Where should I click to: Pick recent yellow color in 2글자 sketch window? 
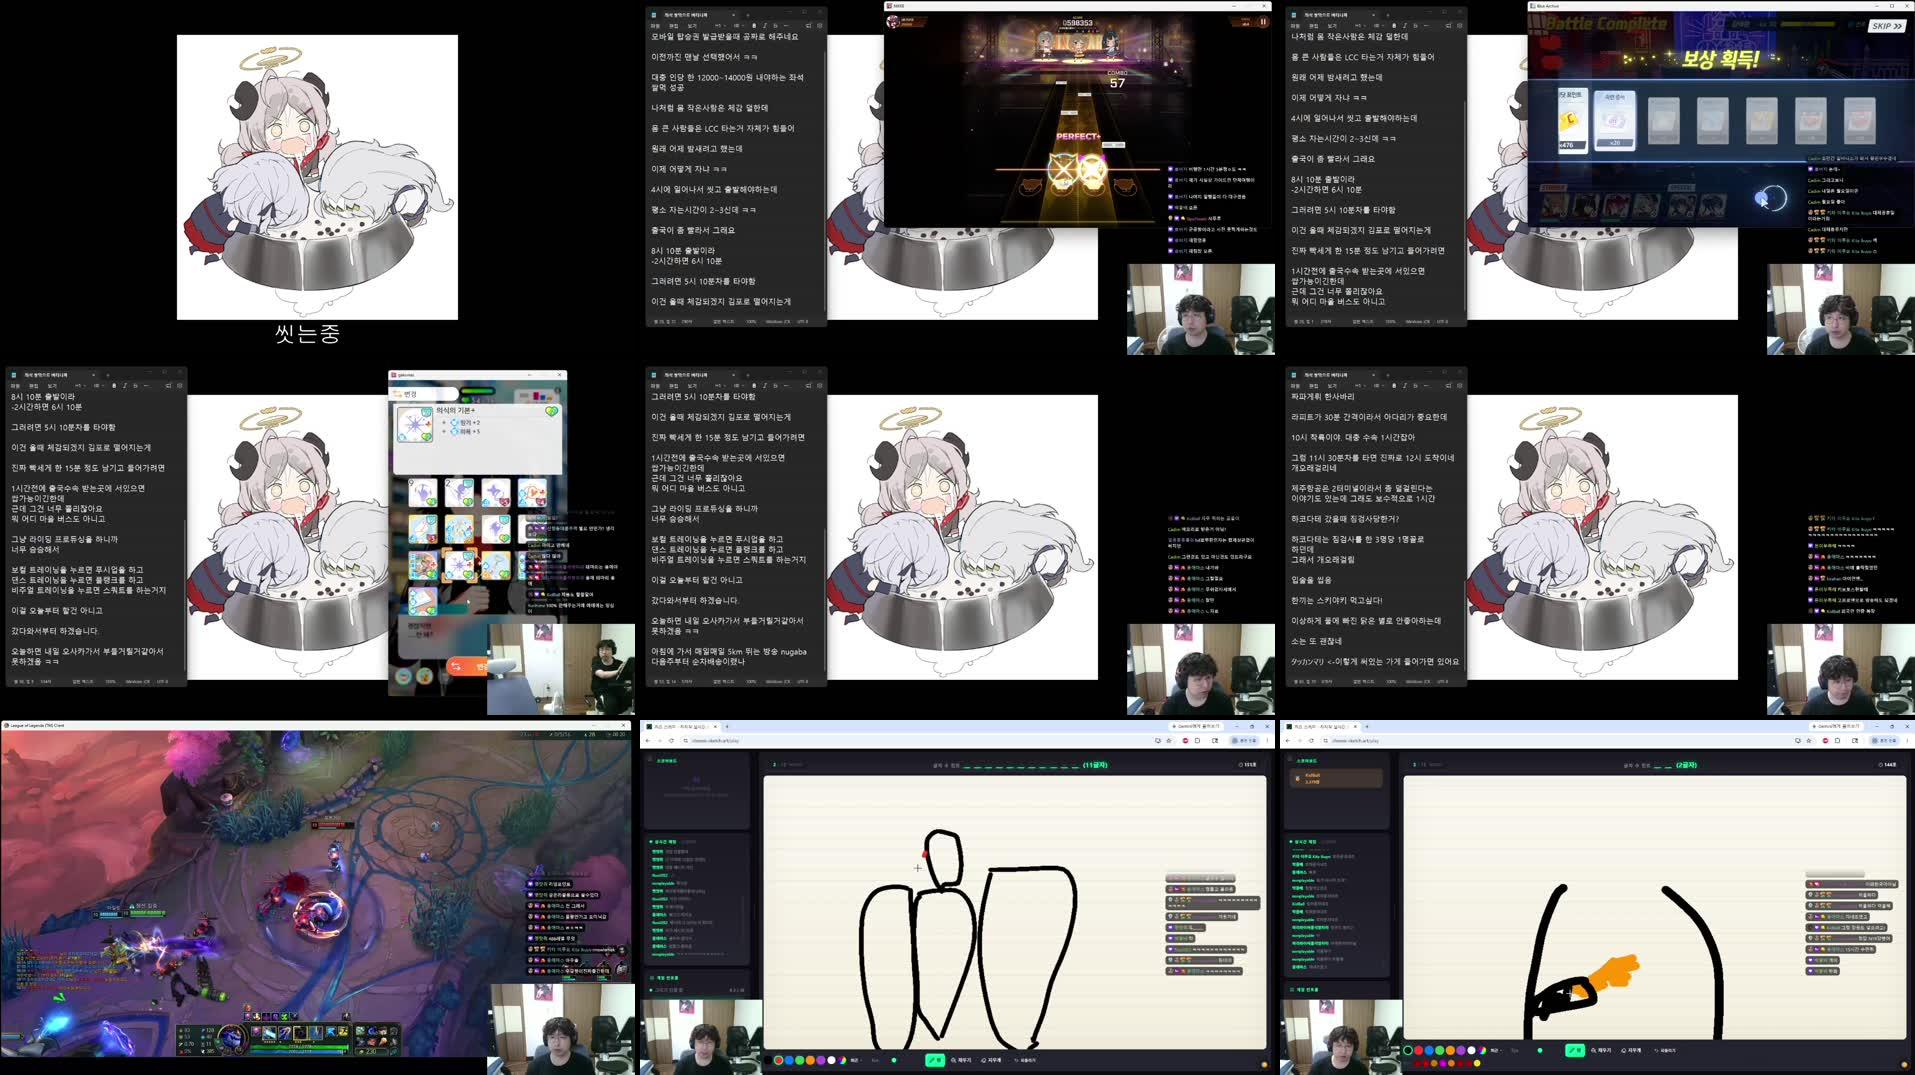tap(1477, 1063)
